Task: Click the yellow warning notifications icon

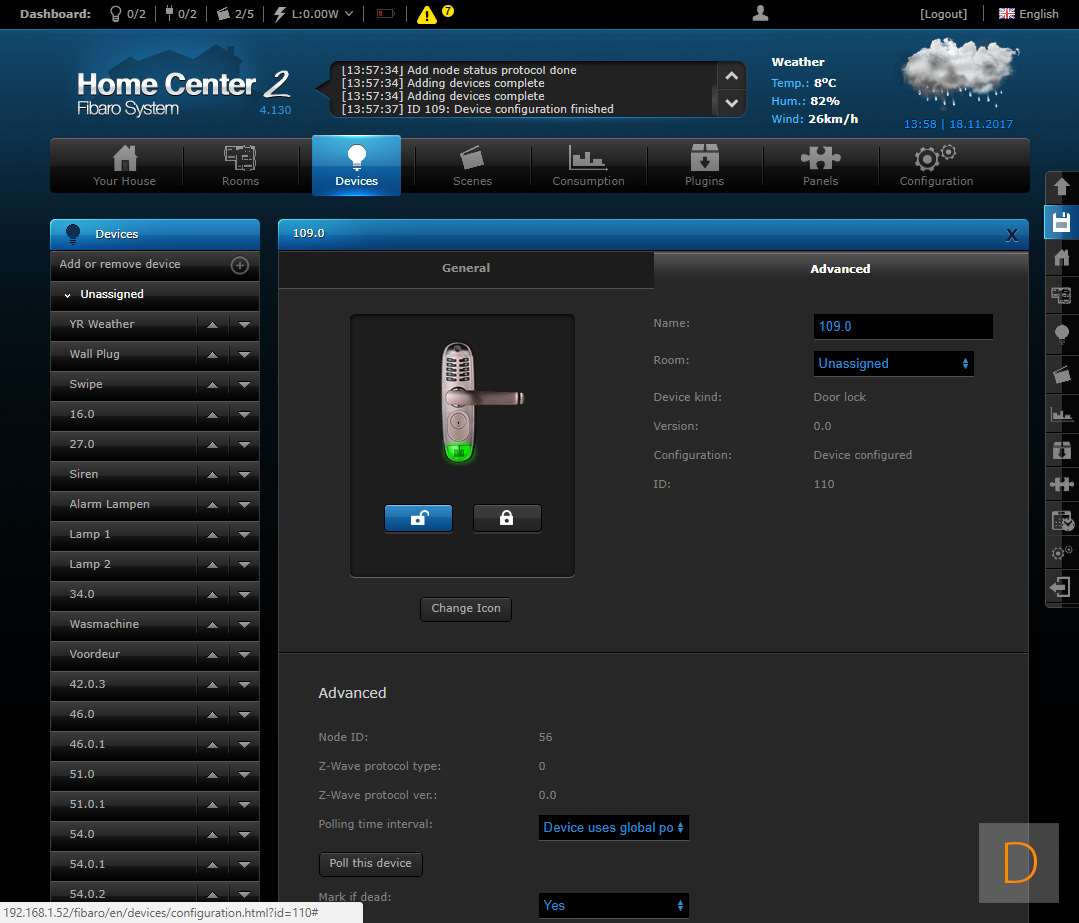Action: tap(427, 14)
